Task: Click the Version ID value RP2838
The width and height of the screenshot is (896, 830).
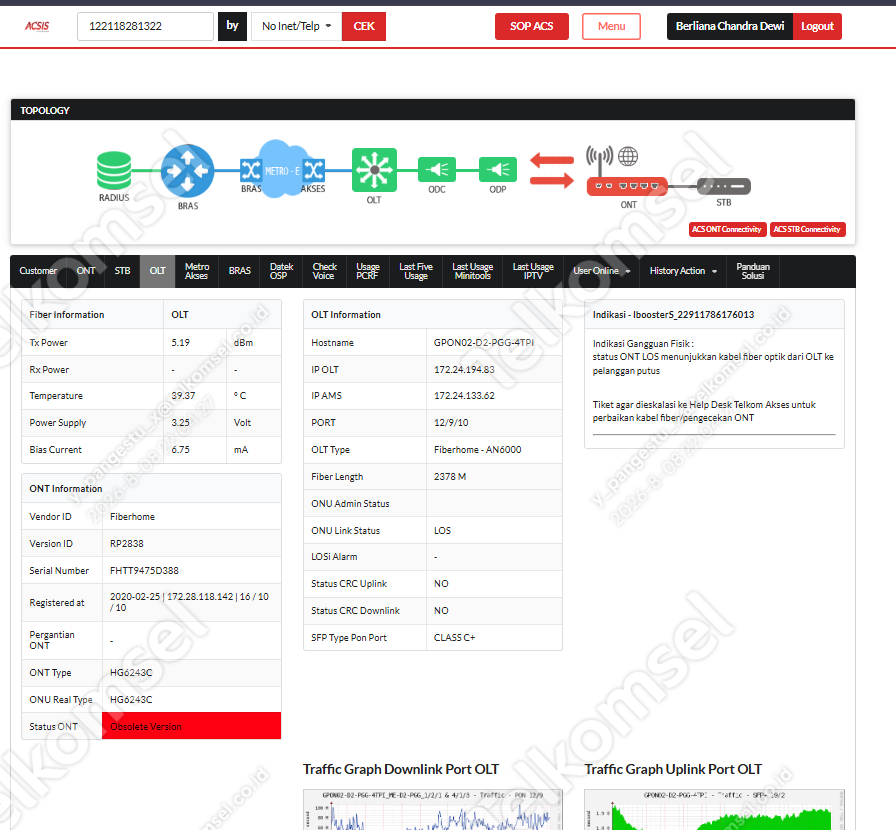Action: click(126, 544)
